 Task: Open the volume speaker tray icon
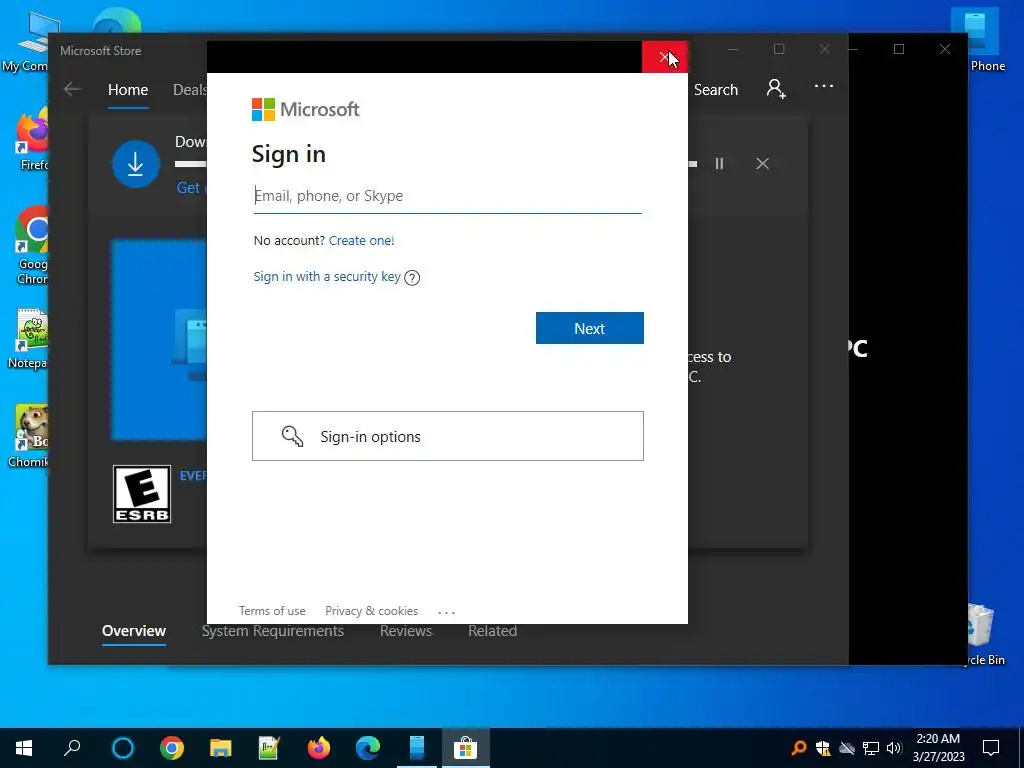pos(894,748)
